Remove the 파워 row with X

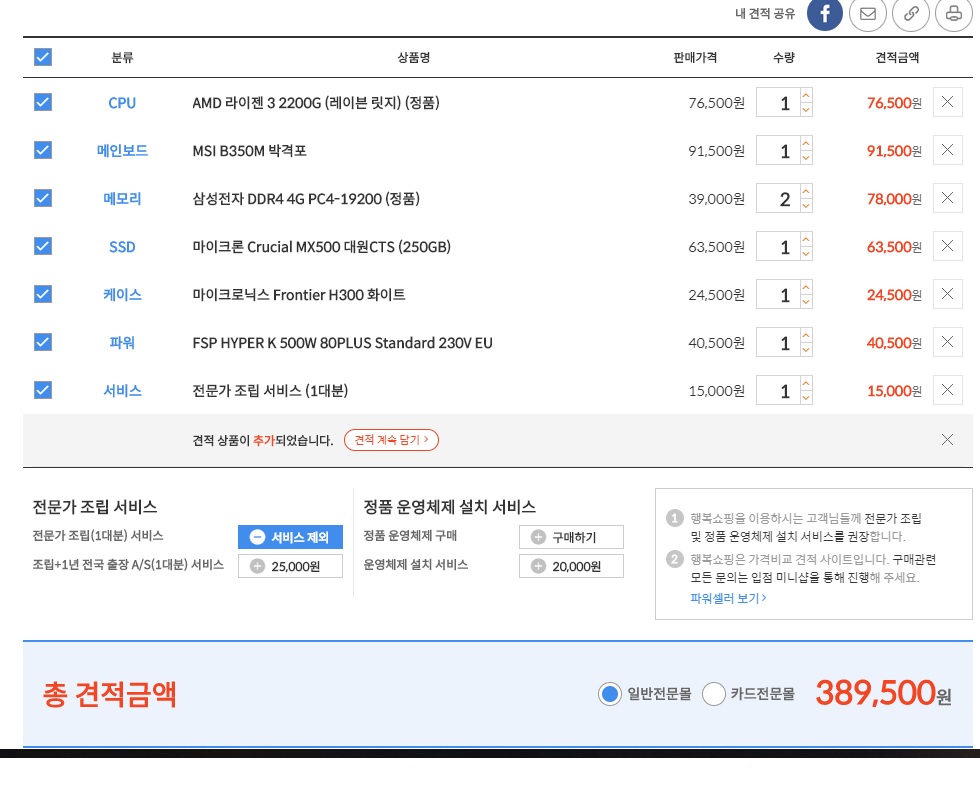948,342
